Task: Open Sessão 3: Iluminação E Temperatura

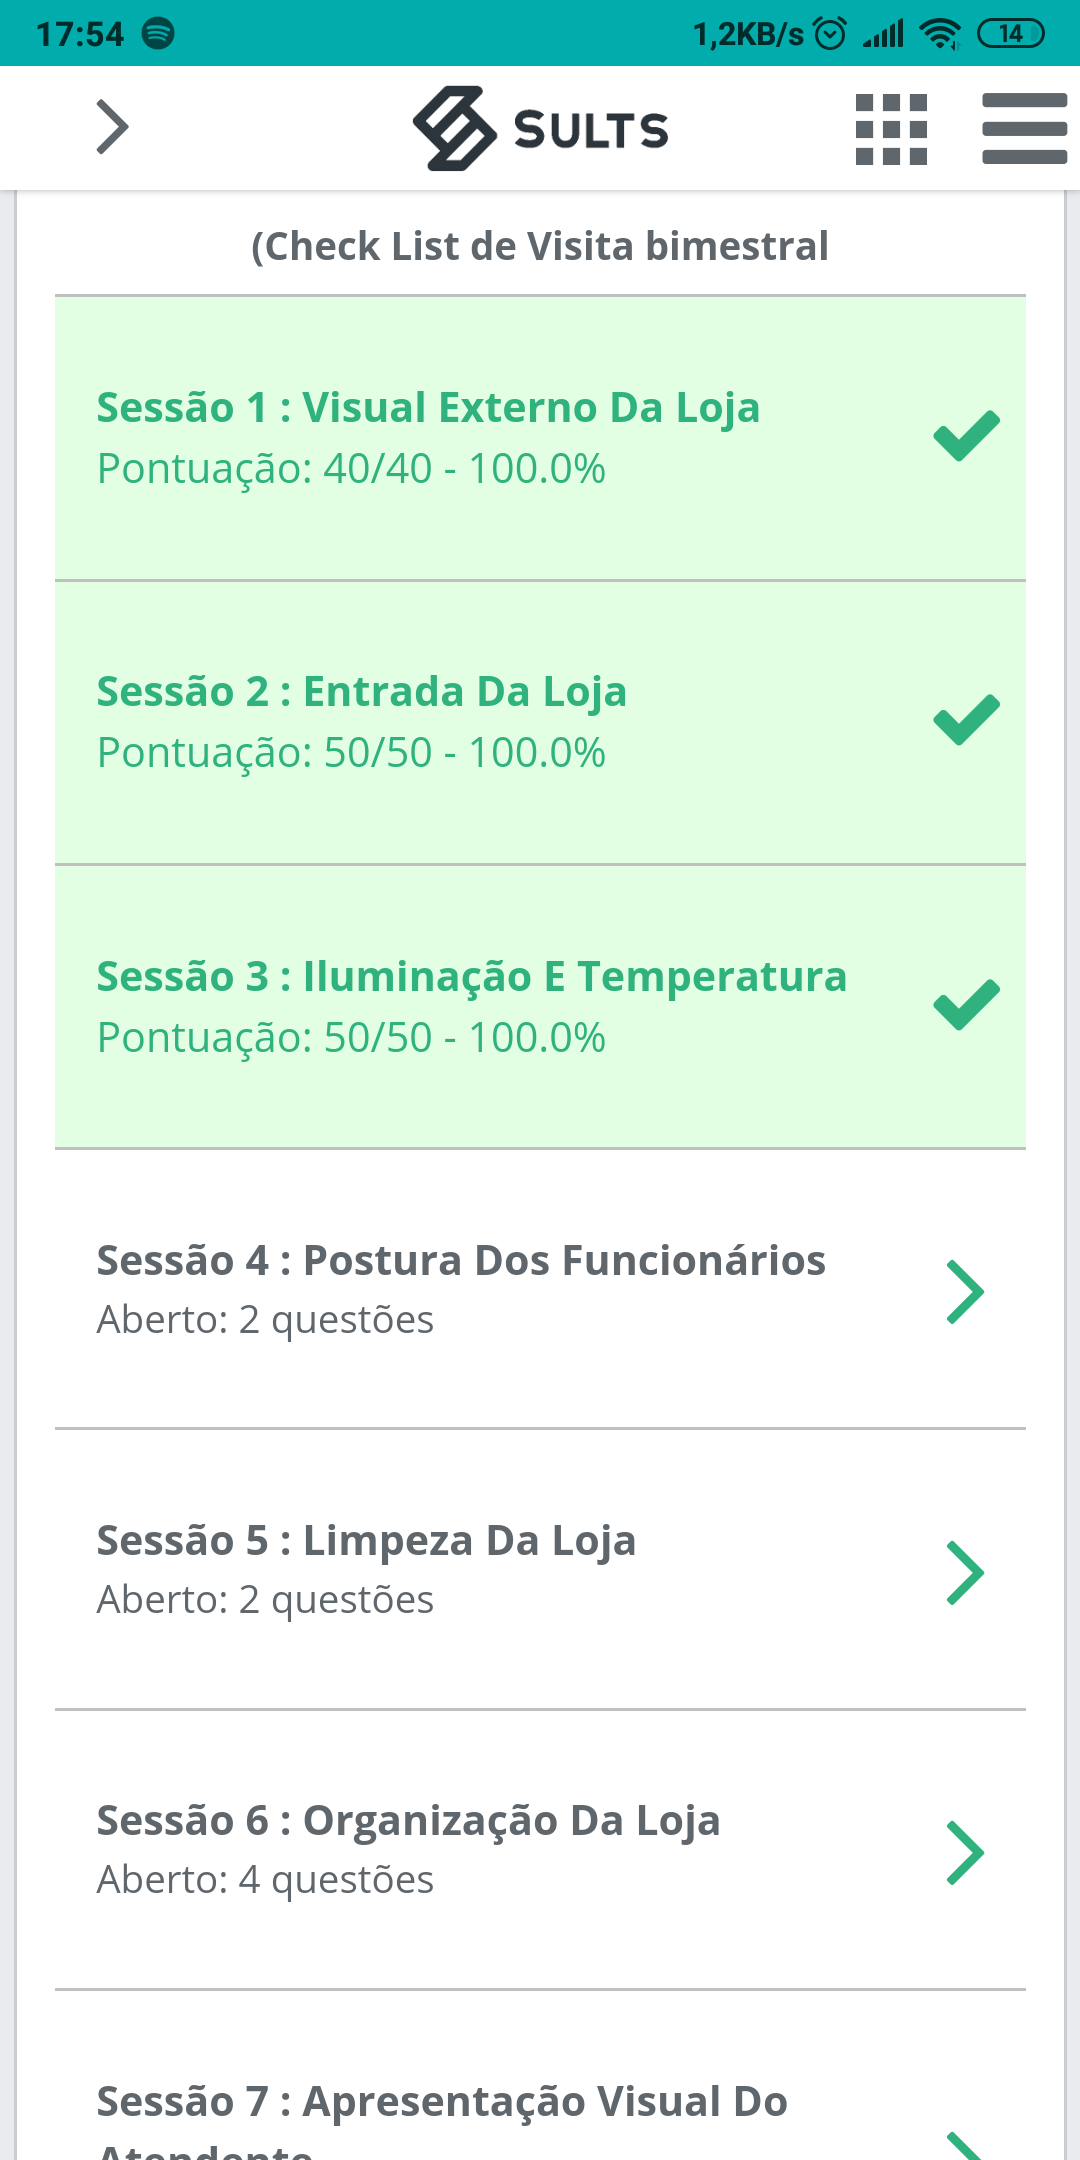Action: point(540,1007)
